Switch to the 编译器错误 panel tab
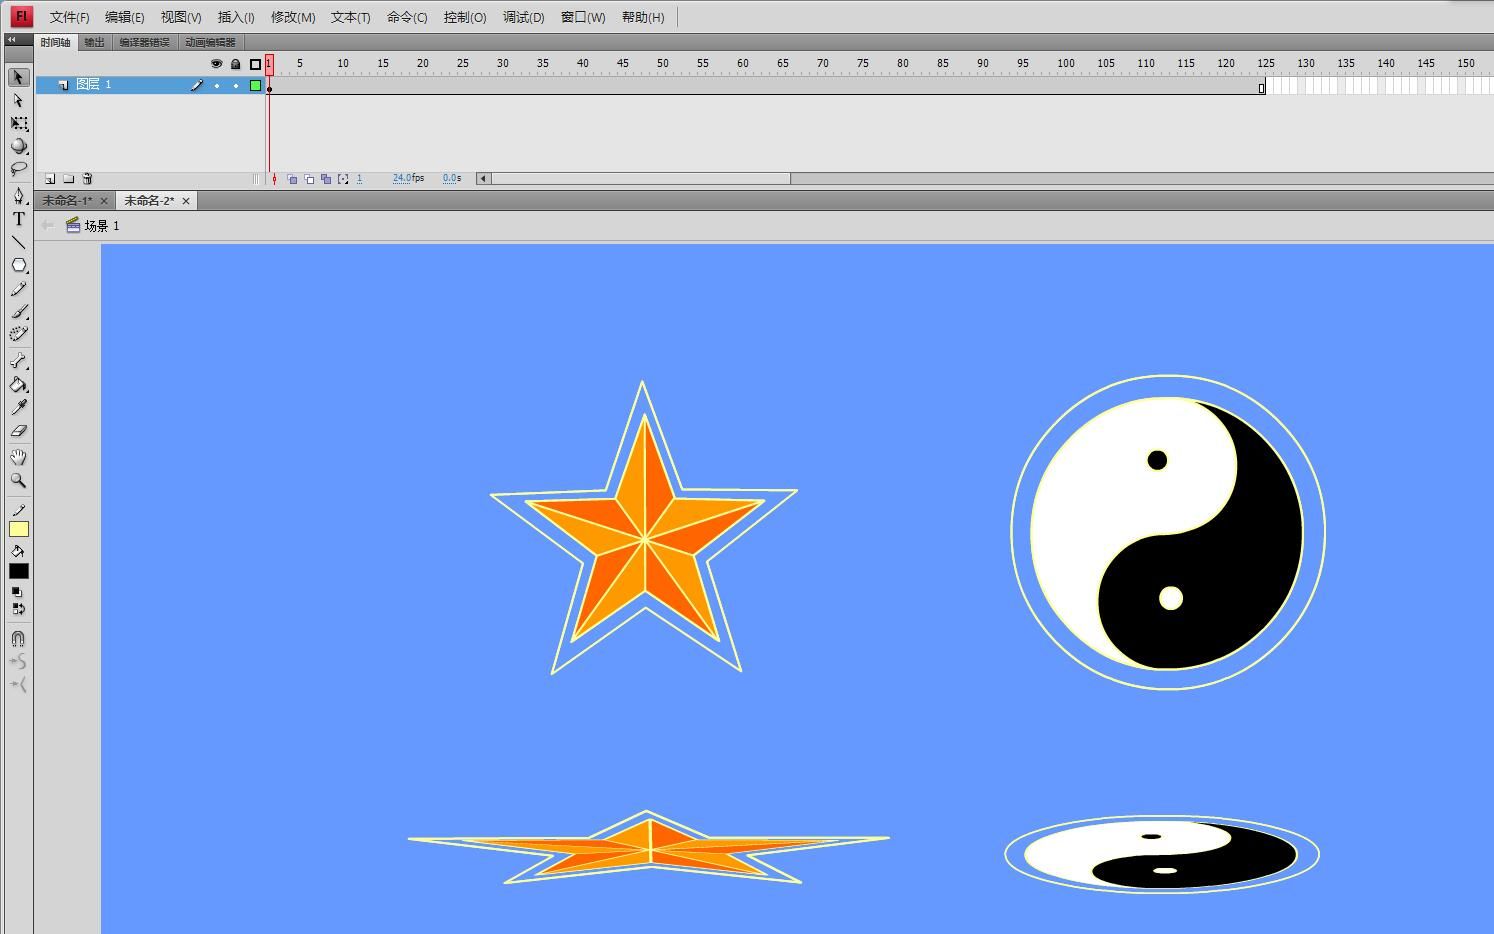The width and height of the screenshot is (1494, 934). 144,42
